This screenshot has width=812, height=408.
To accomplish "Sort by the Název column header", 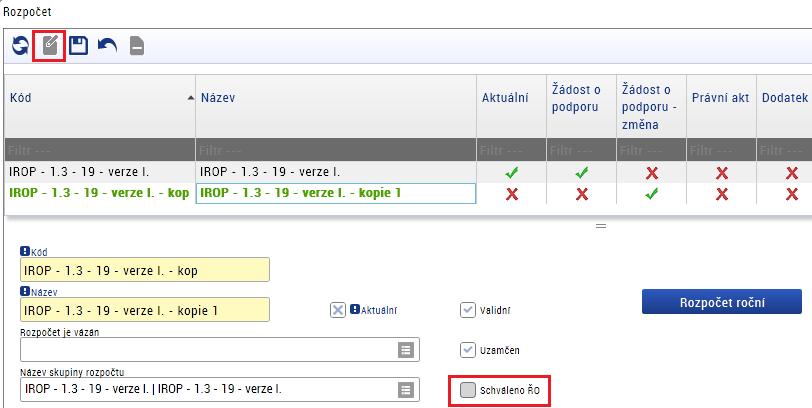I will [336, 106].
